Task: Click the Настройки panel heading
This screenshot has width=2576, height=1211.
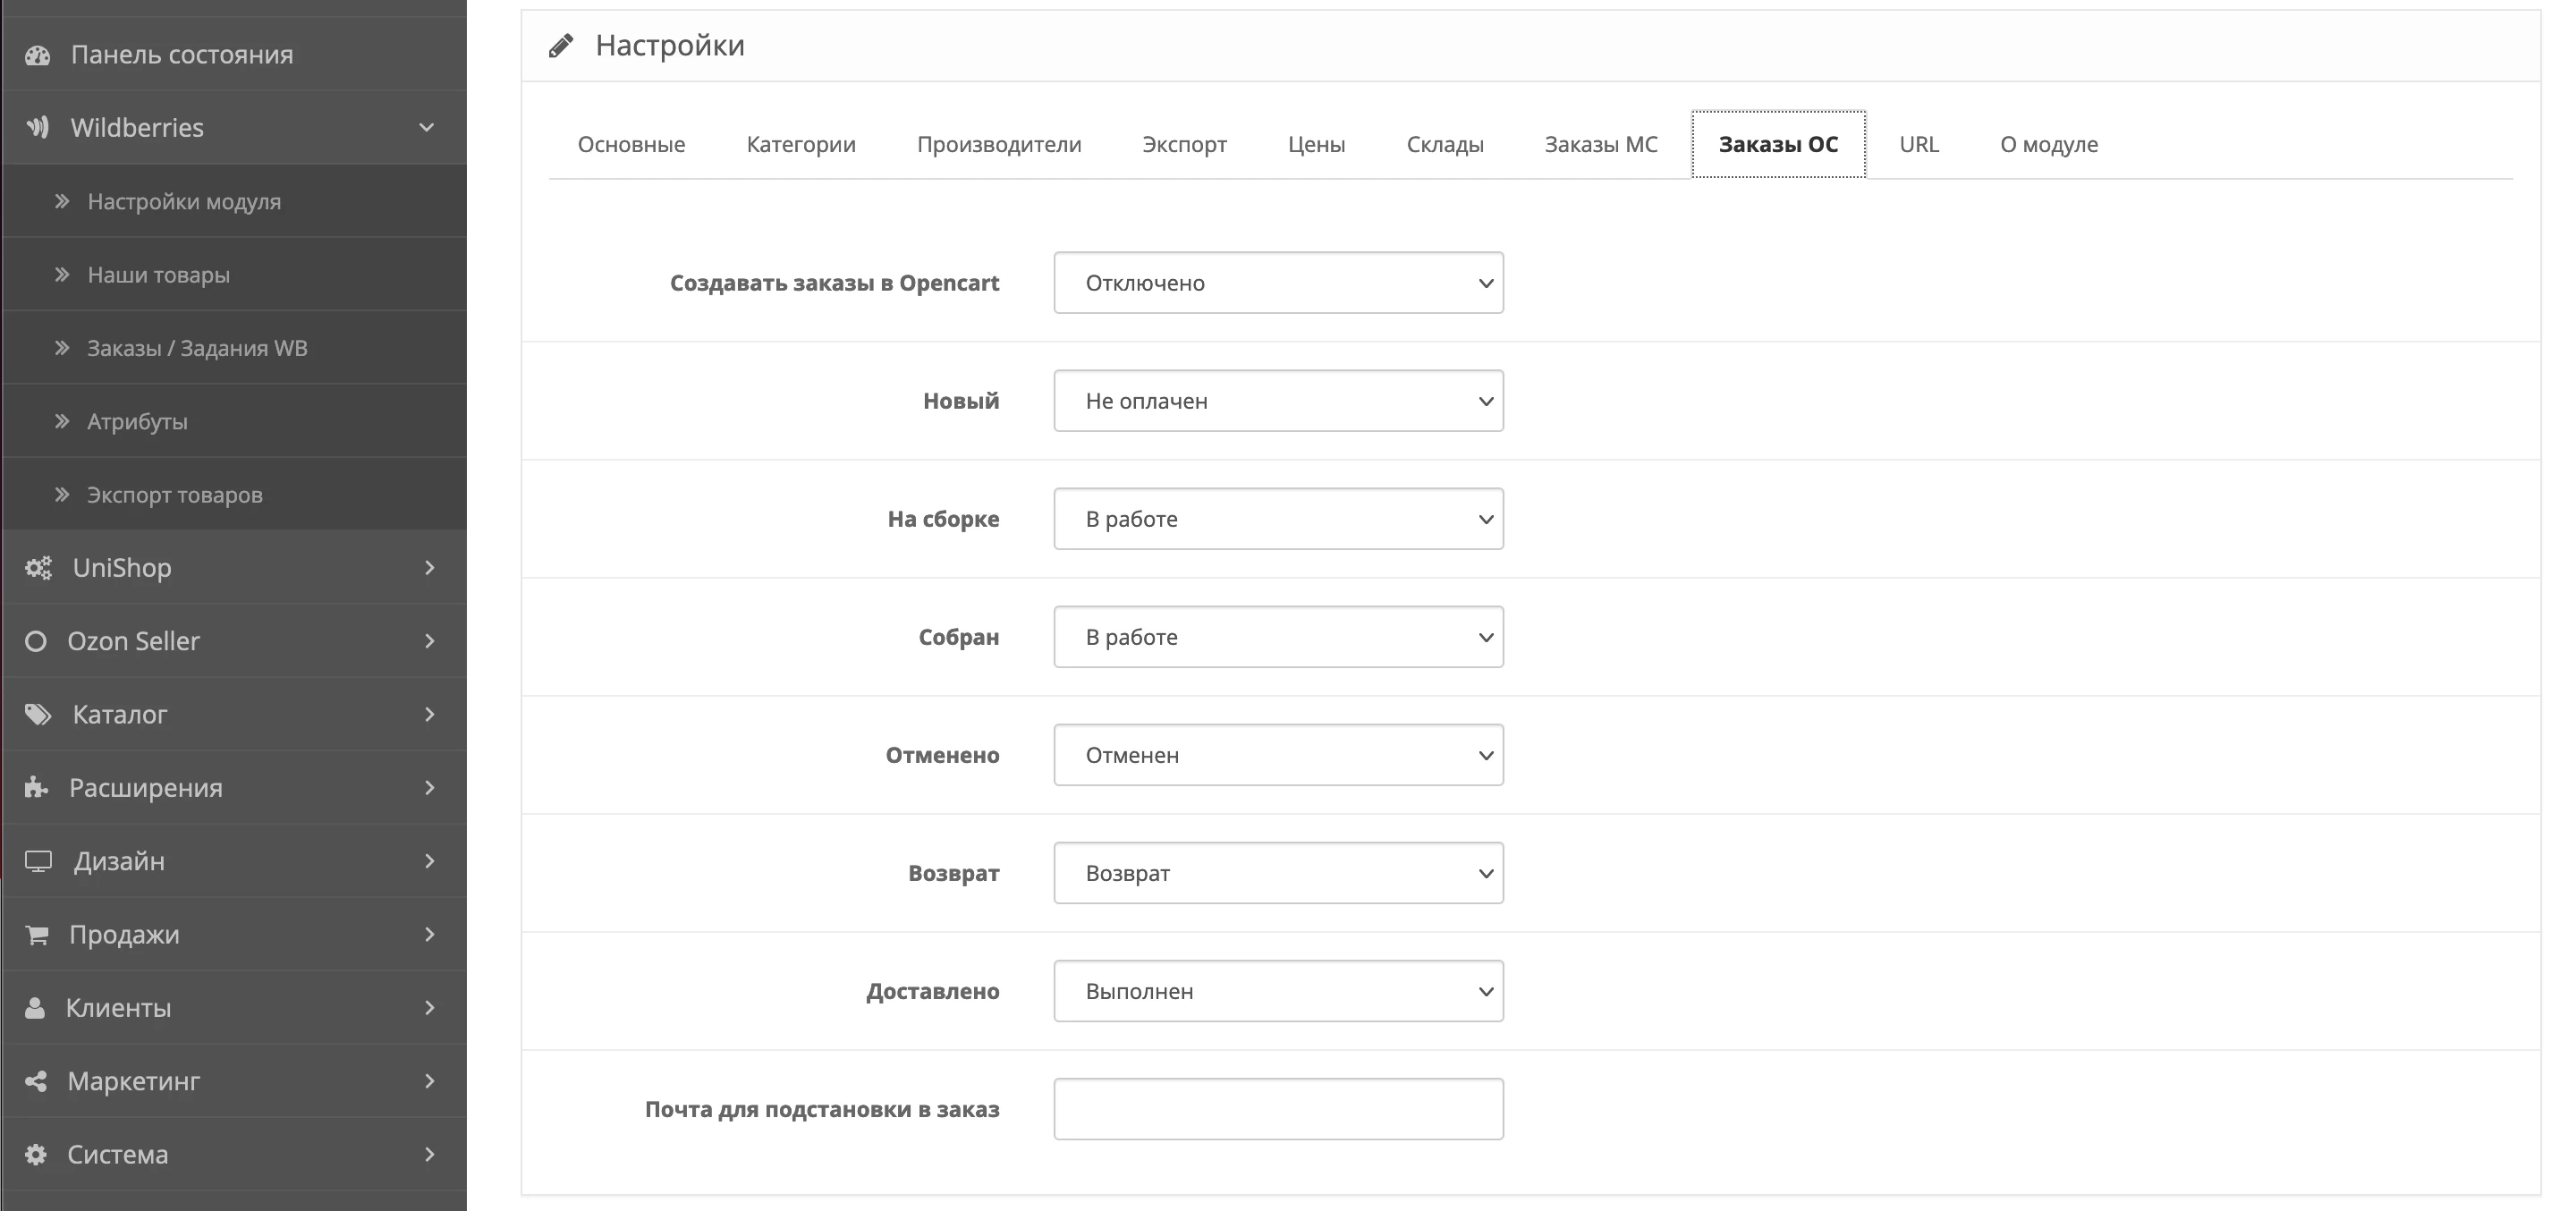Action: (670, 46)
